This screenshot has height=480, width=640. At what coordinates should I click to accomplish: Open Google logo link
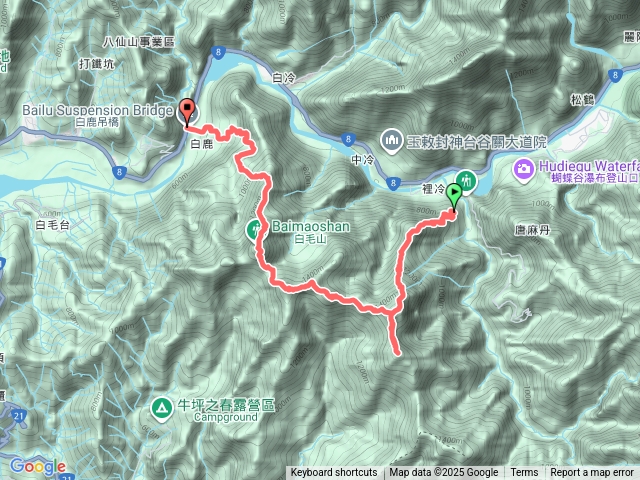pos(38,466)
